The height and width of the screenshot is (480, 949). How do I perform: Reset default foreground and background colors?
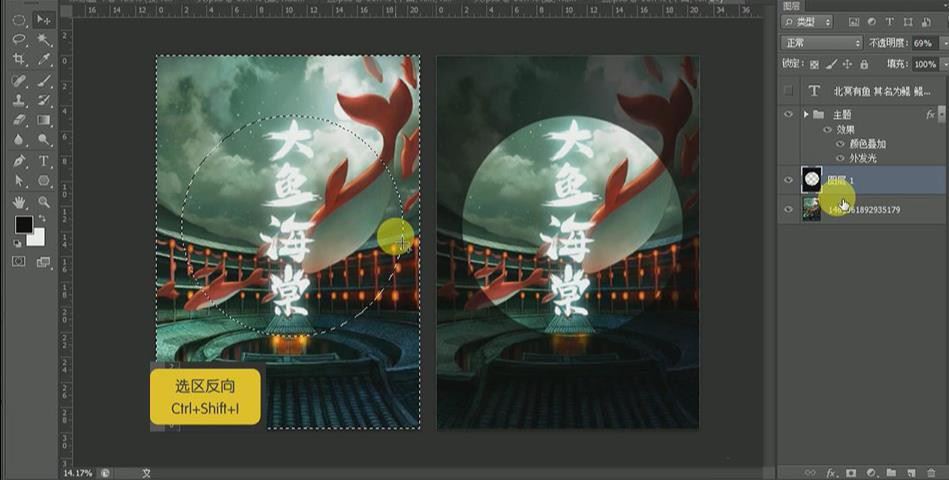[18, 243]
